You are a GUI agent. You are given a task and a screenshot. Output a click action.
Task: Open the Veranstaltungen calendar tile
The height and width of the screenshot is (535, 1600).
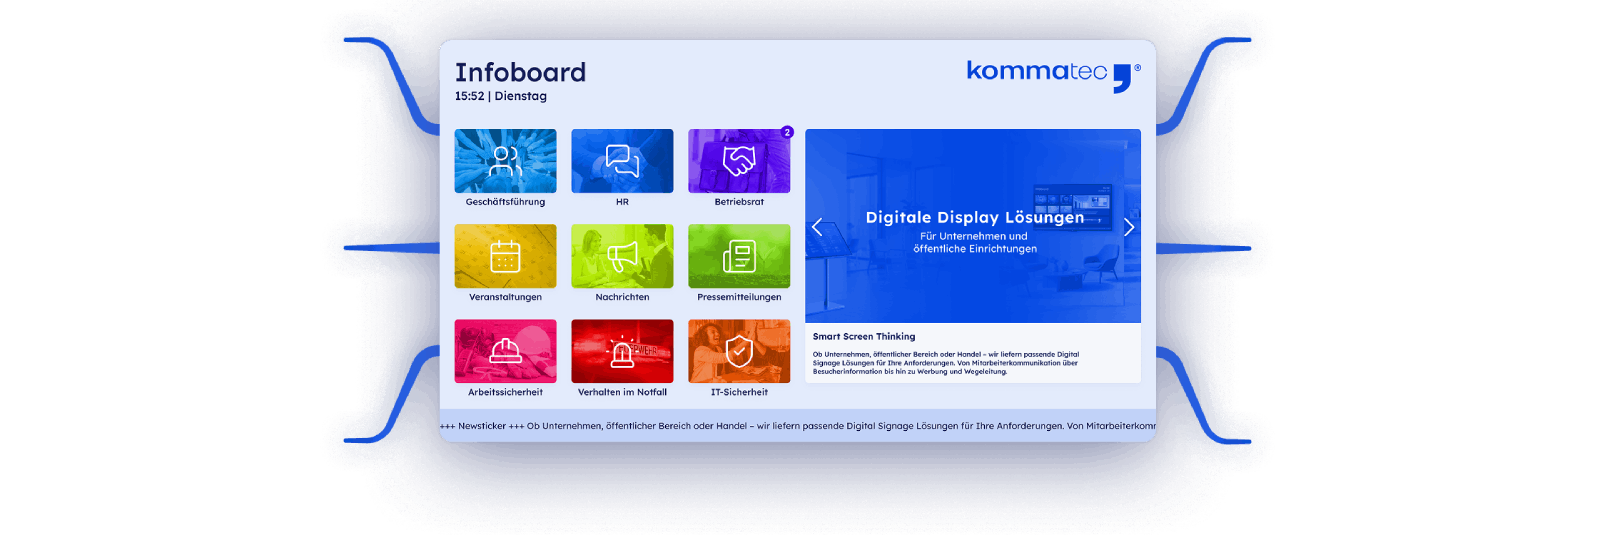tap(505, 256)
